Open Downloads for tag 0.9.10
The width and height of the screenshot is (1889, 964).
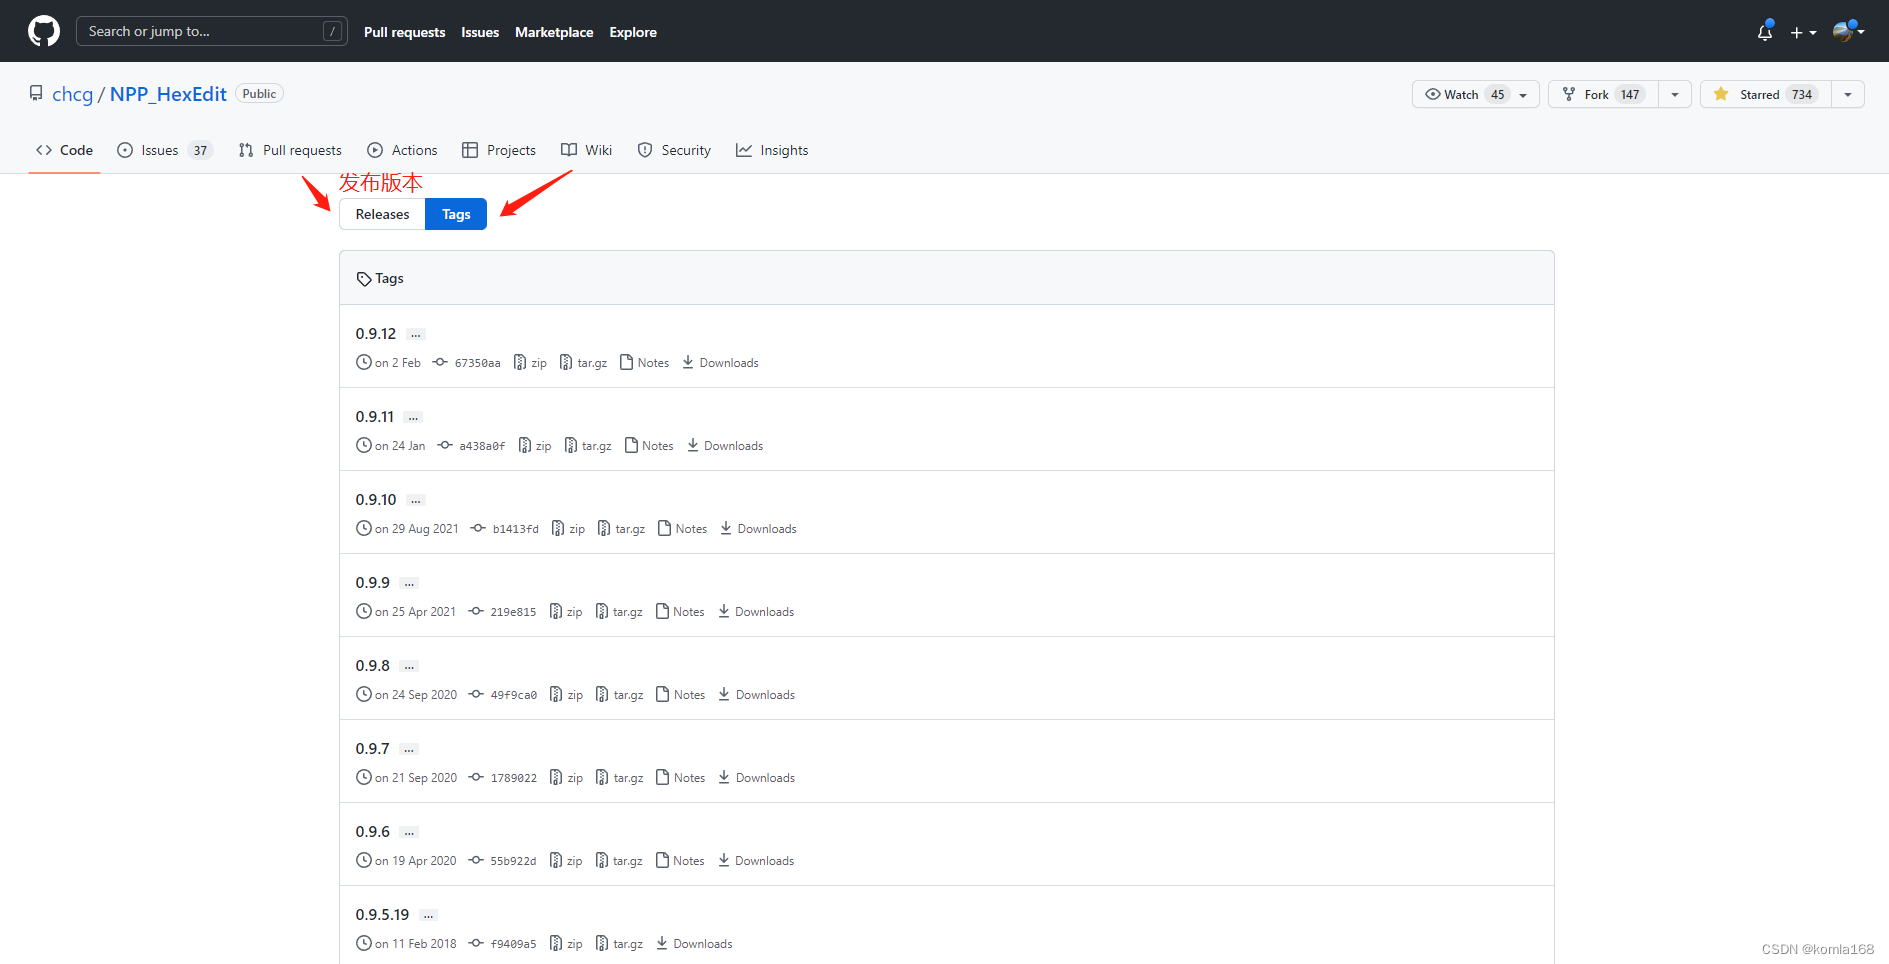click(x=758, y=528)
